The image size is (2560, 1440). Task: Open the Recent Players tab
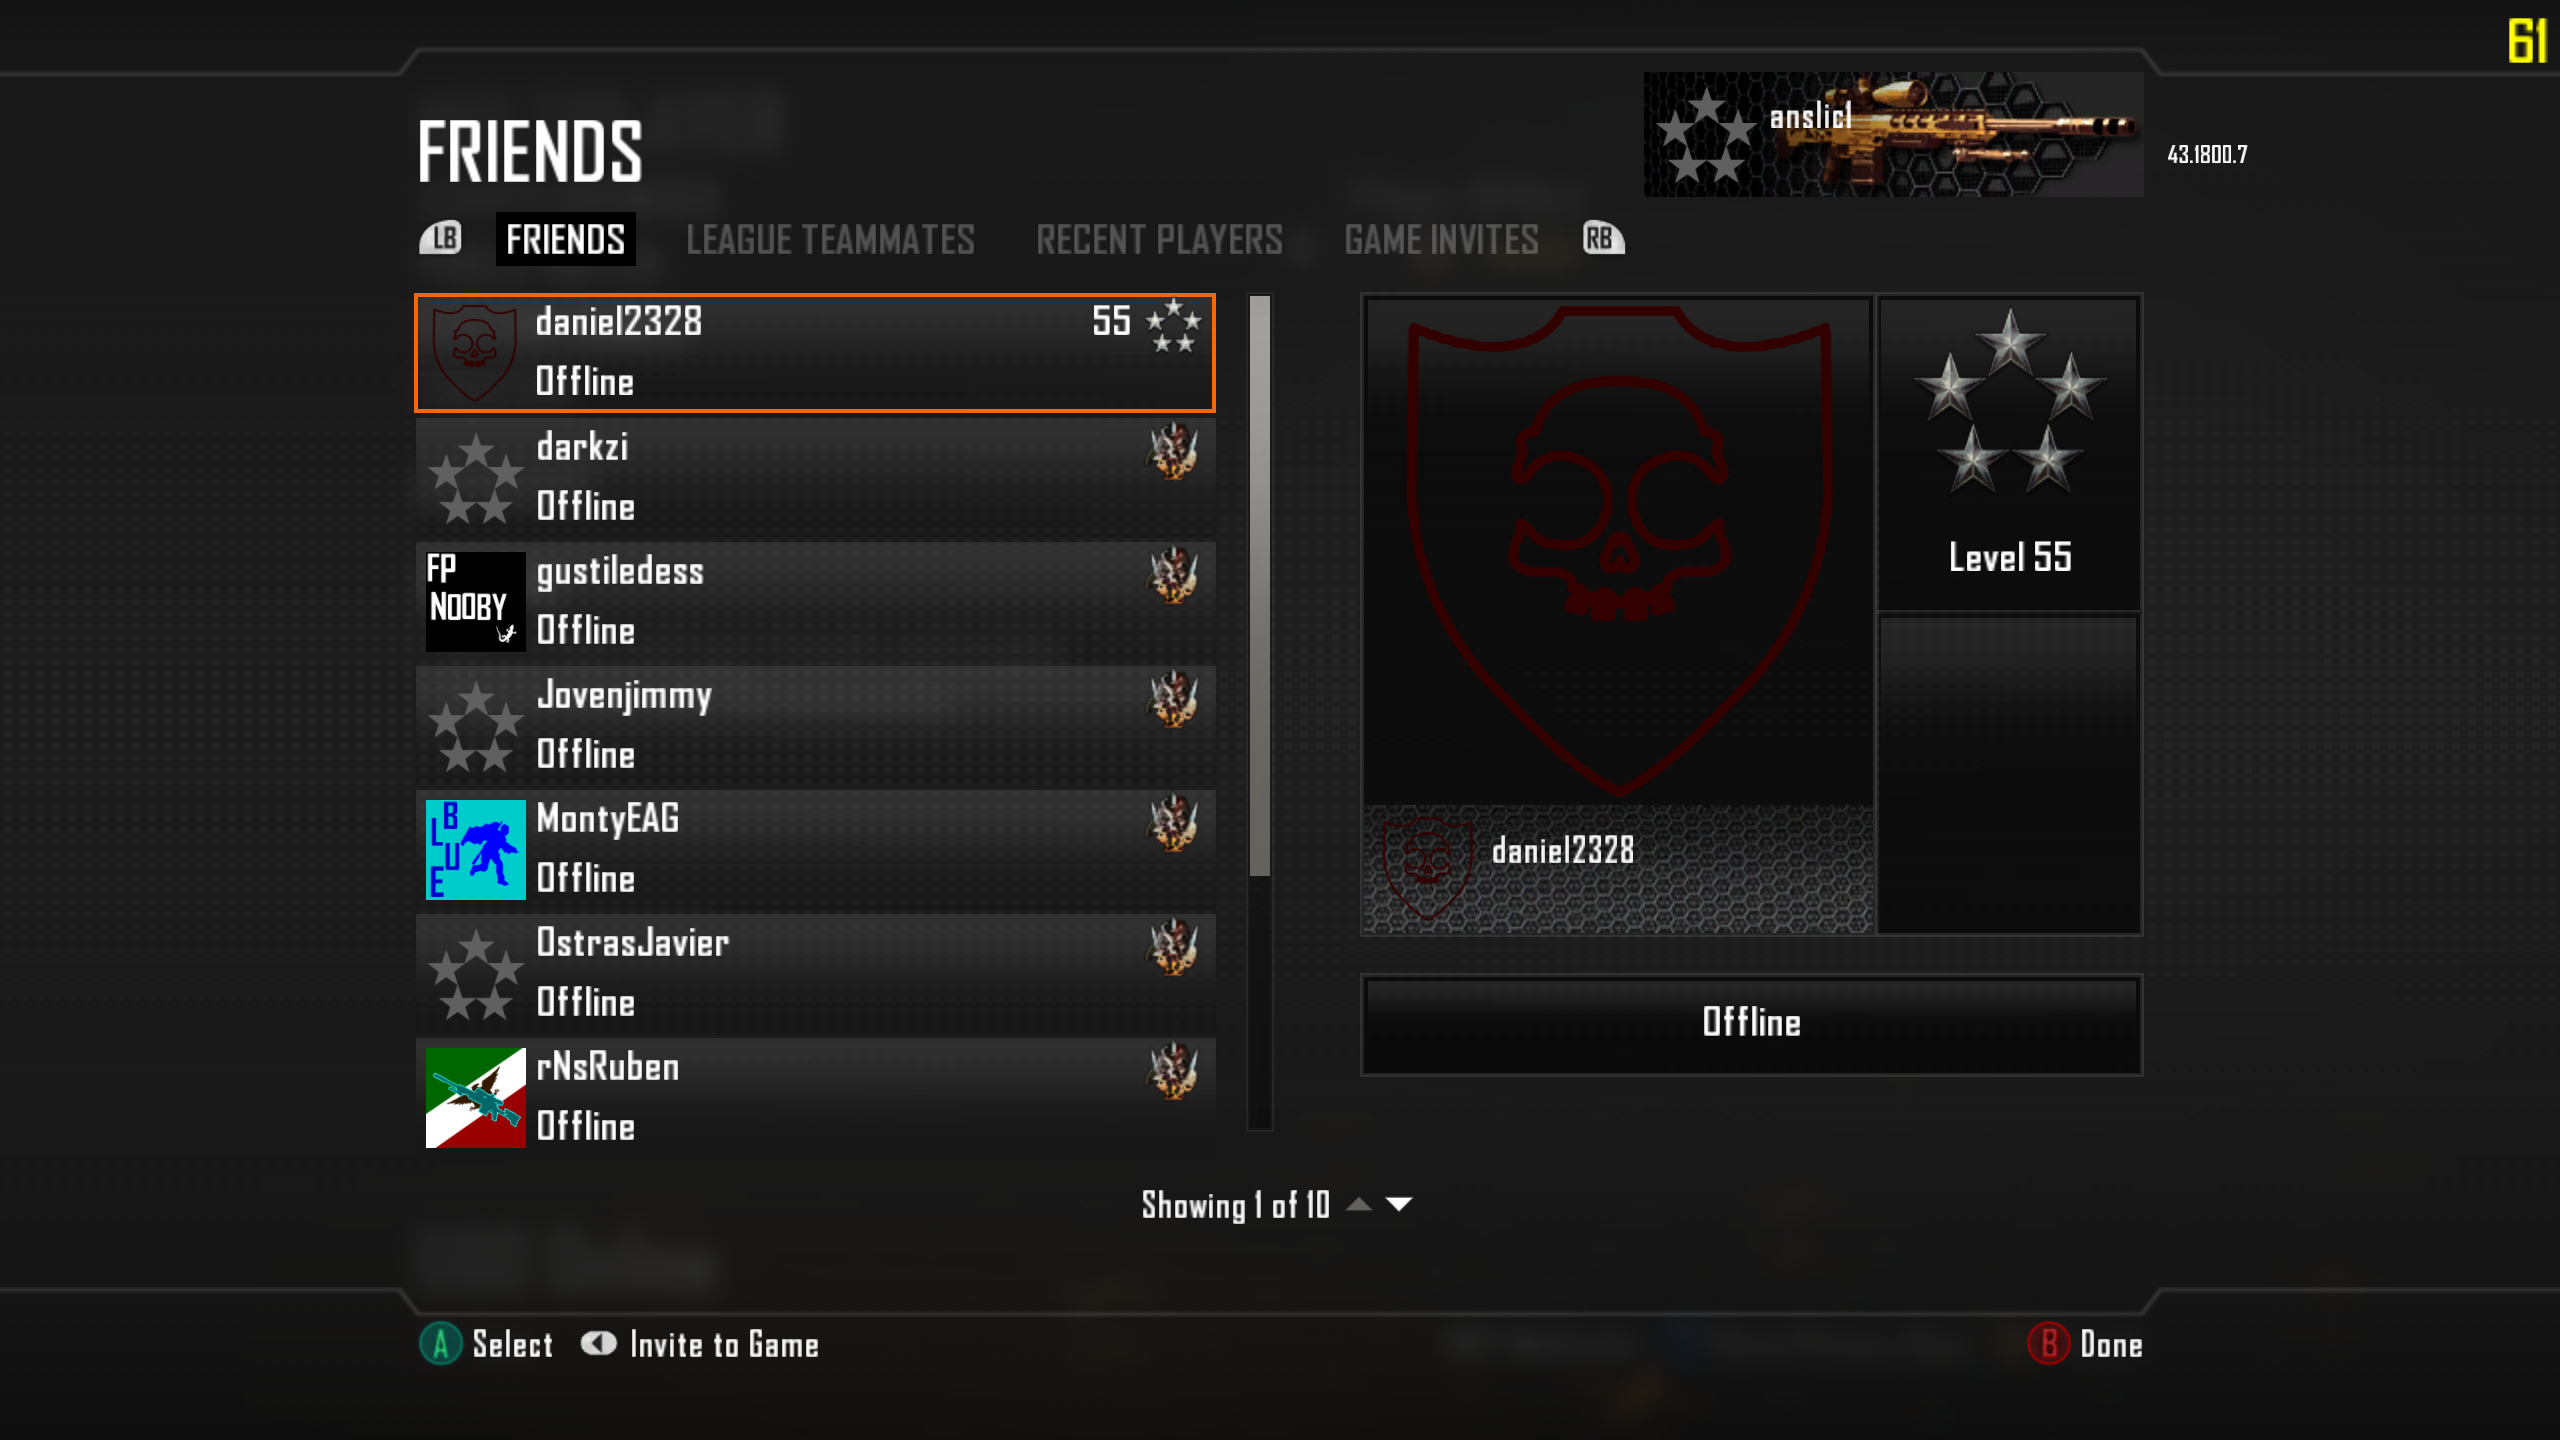1159,239
